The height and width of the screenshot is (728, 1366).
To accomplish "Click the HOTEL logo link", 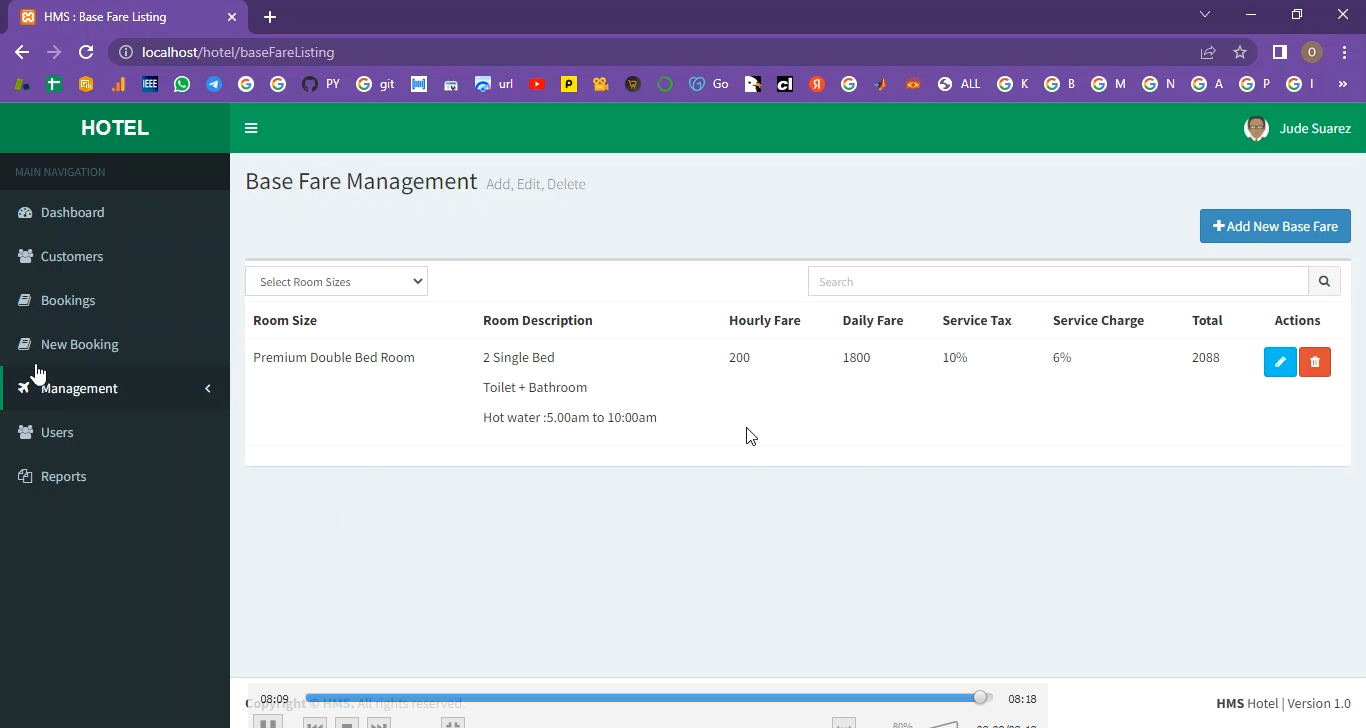I will pyautogui.click(x=115, y=128).
